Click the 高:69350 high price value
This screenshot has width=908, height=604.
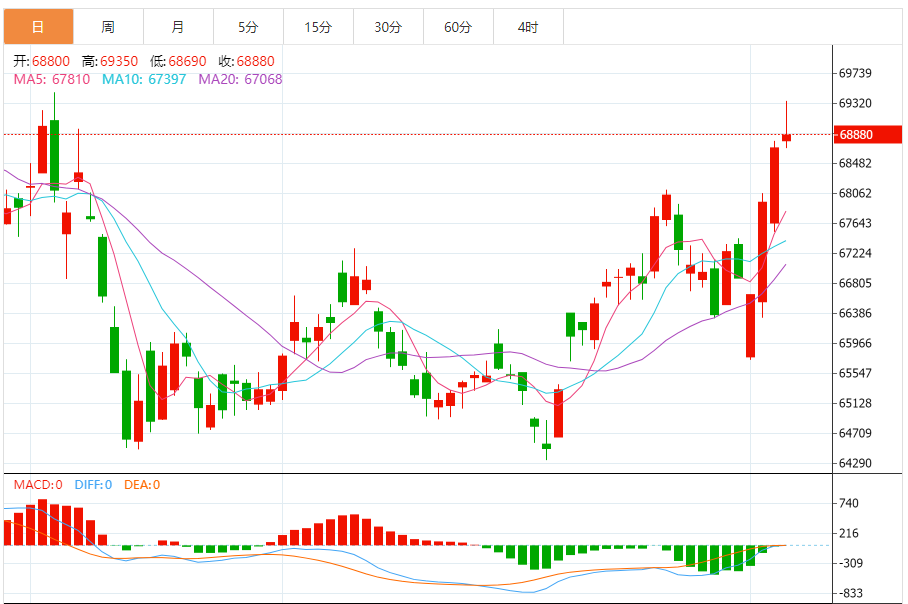click(110, 61)
